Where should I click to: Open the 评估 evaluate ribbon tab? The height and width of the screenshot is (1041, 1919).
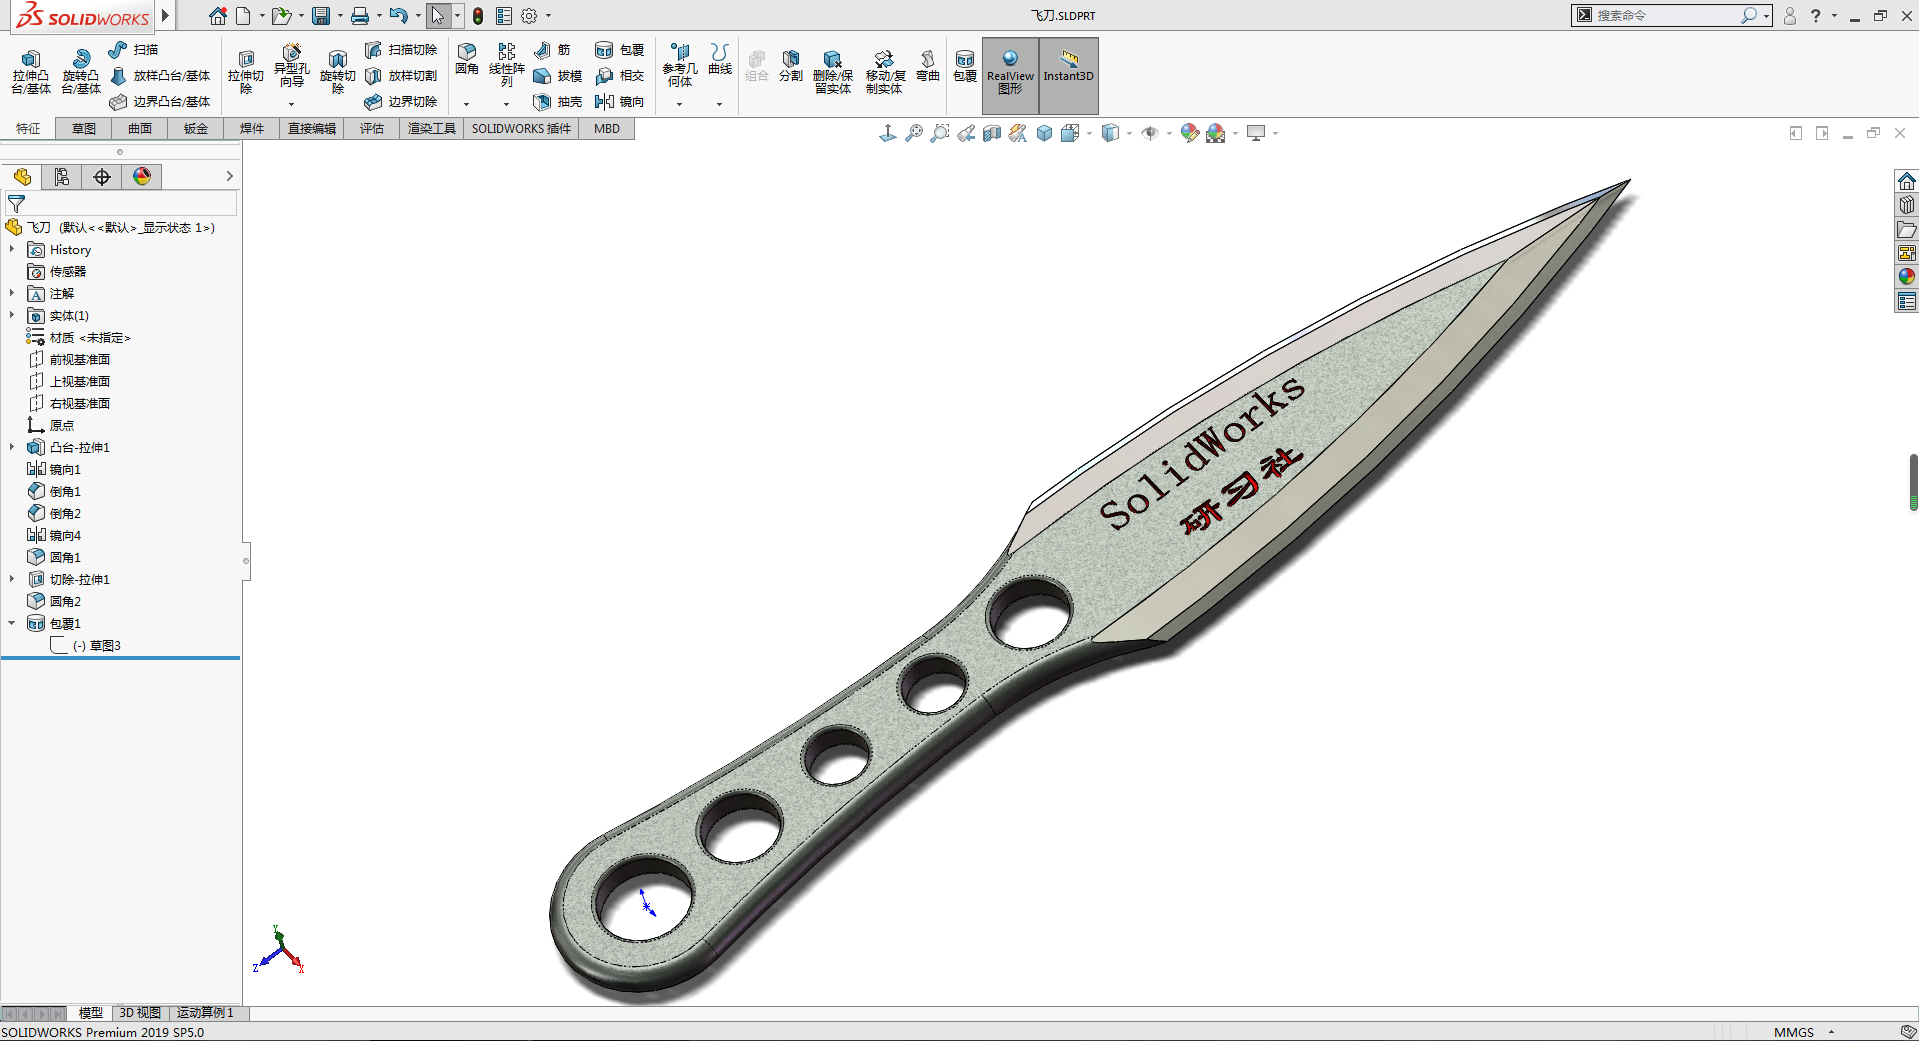372,129
